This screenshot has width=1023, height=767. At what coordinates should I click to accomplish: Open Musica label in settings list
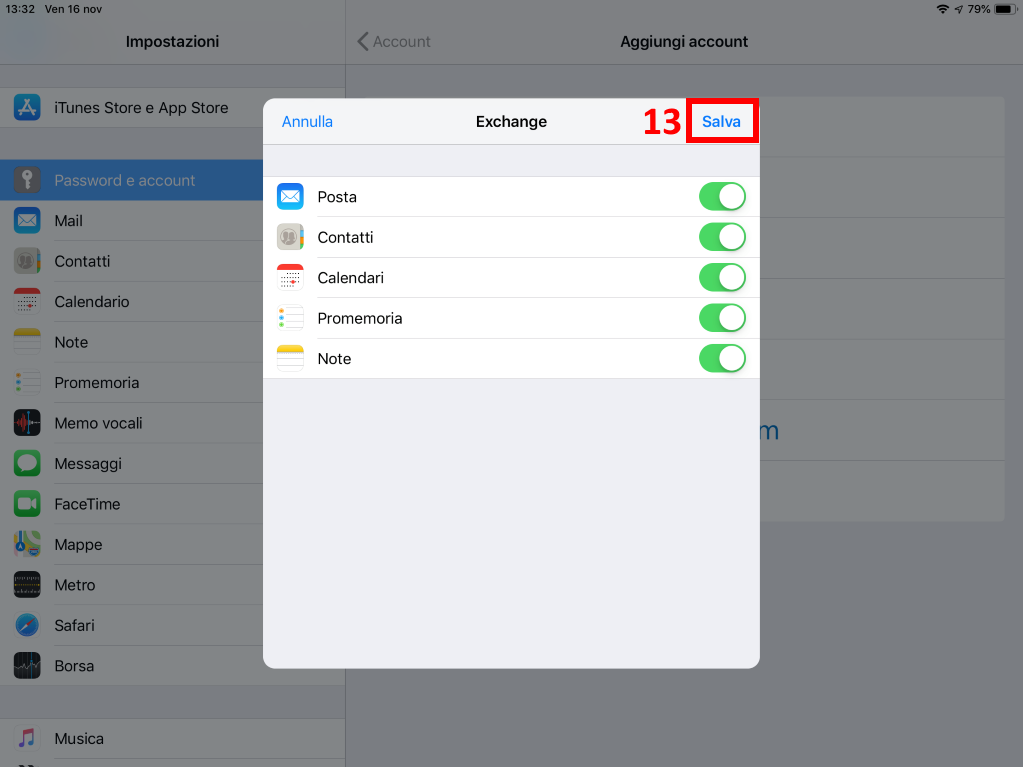79,739
